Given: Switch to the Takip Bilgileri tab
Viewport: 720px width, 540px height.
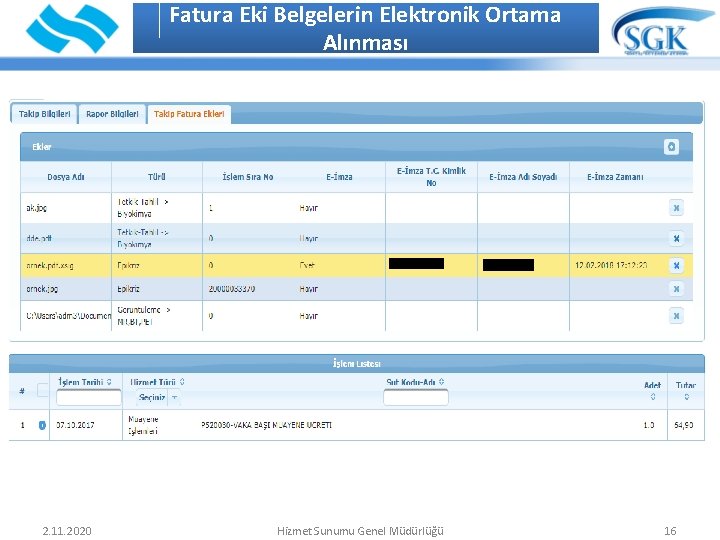Looking at the screenshot, I should click(x=44, y=114).
